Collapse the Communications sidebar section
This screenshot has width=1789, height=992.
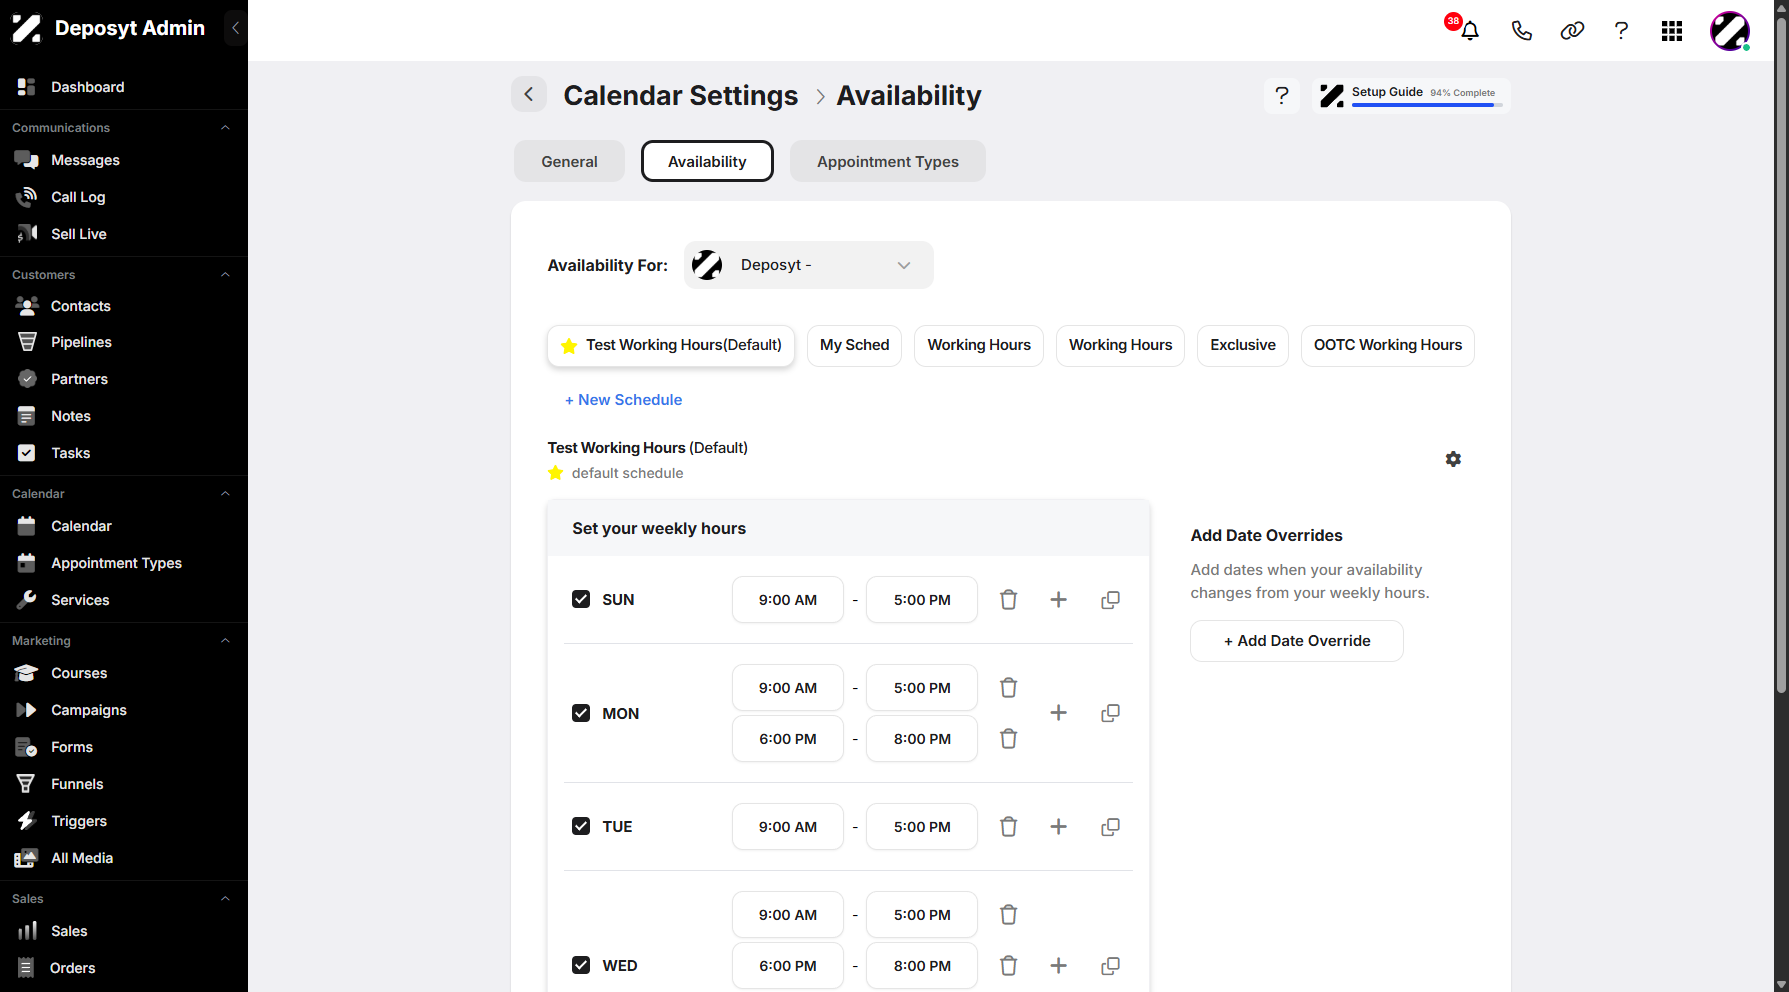point(225,128)
